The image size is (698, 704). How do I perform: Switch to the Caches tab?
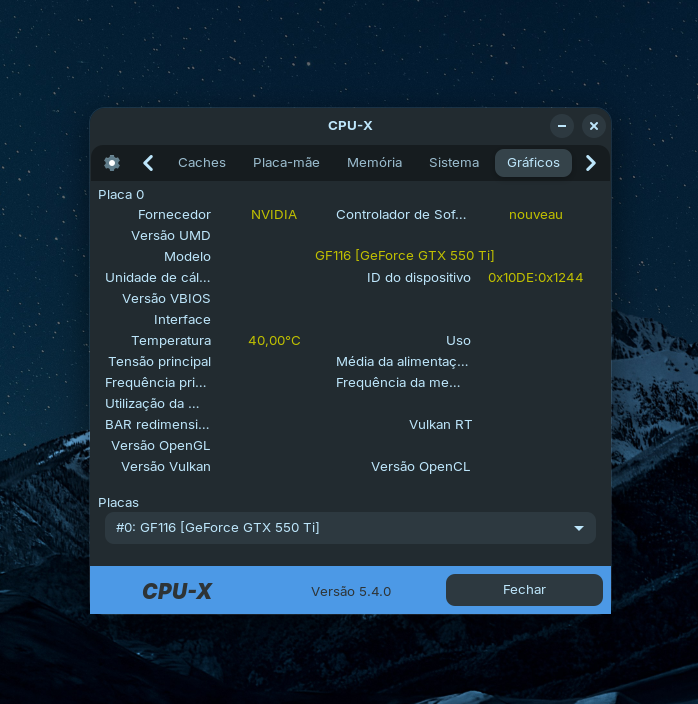coord(202,163)
